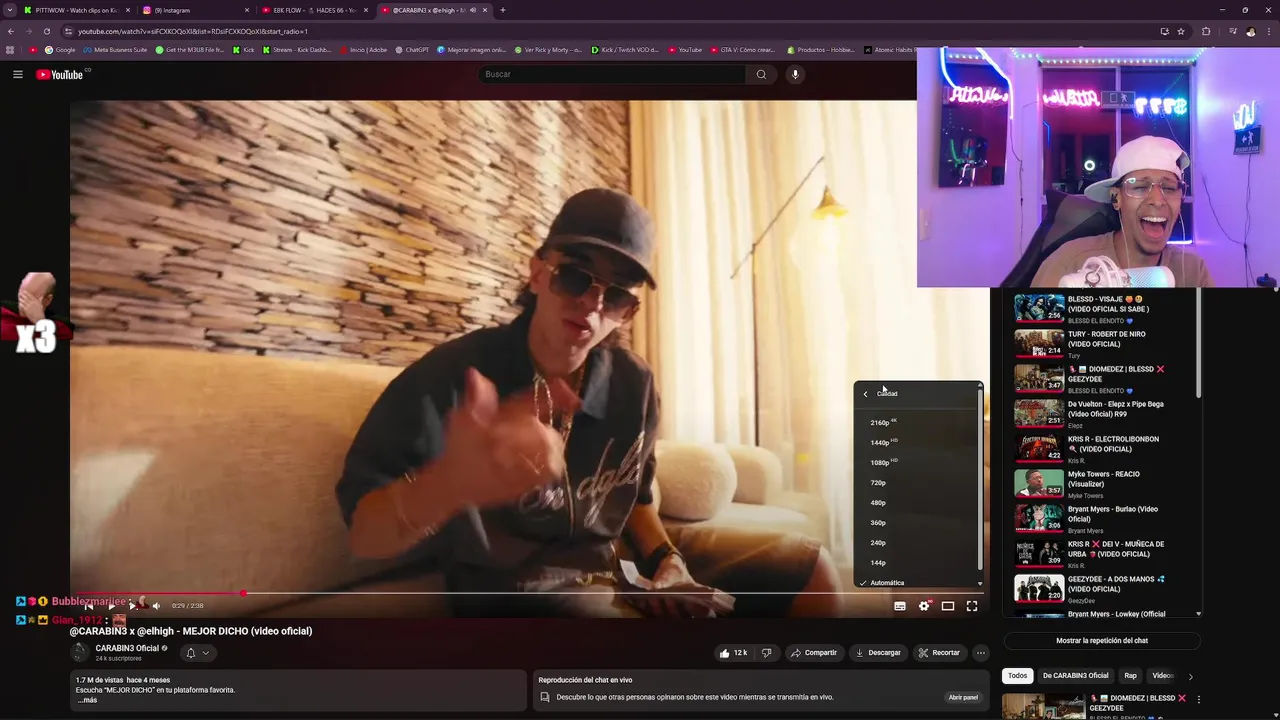
Task: Click the quality menu scrollbar
Action: click(980, 480)
